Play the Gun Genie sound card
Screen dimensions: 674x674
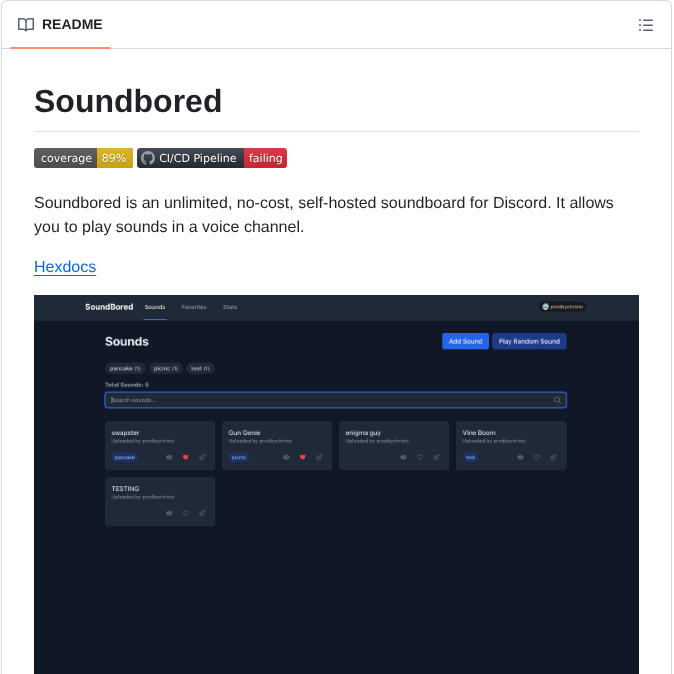point(277,445)
